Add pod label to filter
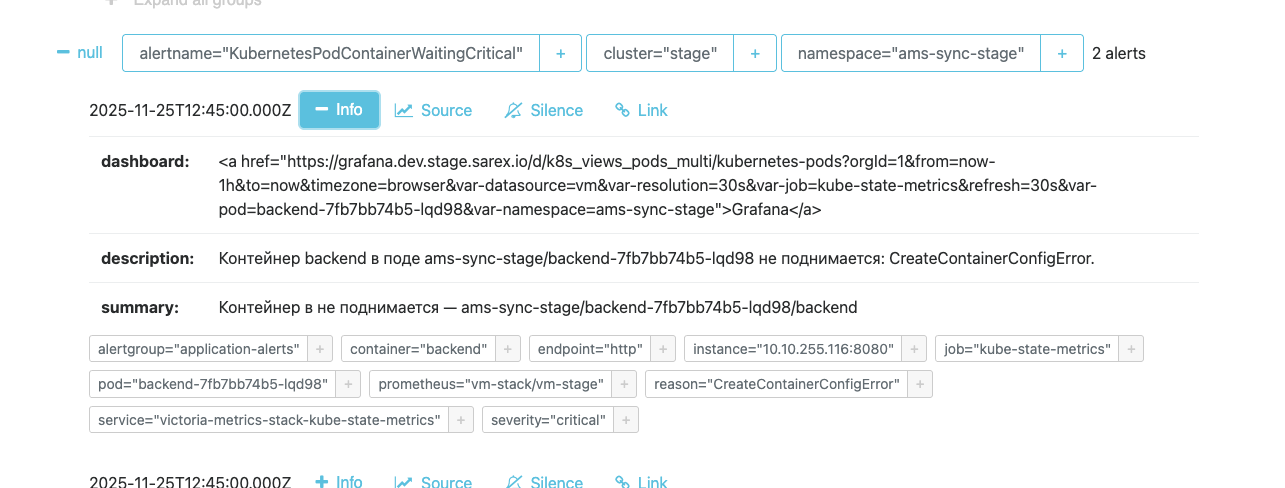 (348, 384)
